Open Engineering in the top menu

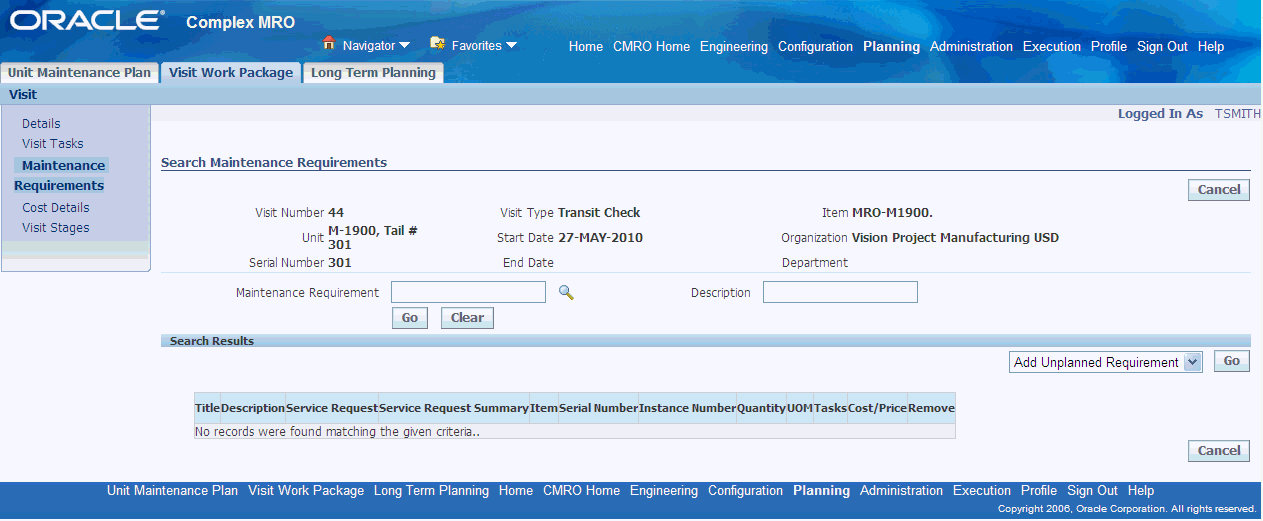[x=734, y=47]
